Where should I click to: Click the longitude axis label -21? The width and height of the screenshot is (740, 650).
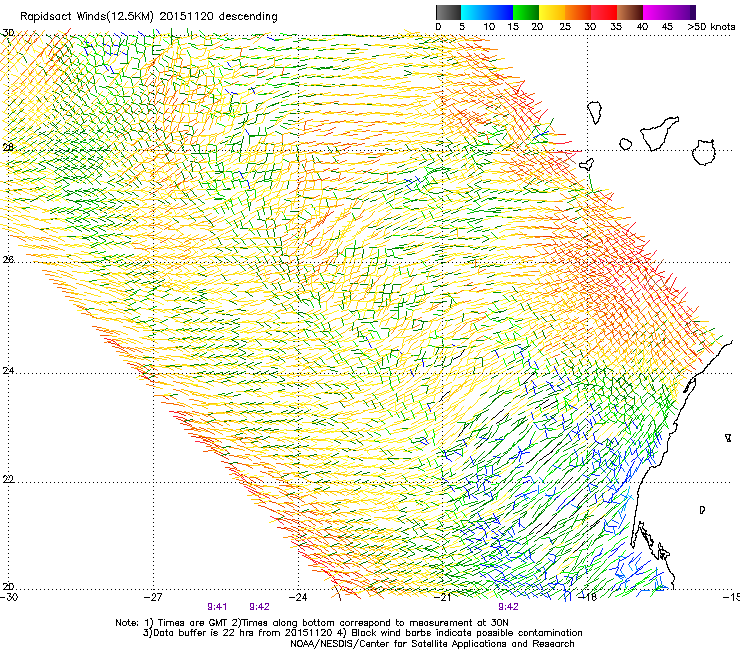pyautogui.click(x=444, y=597)
